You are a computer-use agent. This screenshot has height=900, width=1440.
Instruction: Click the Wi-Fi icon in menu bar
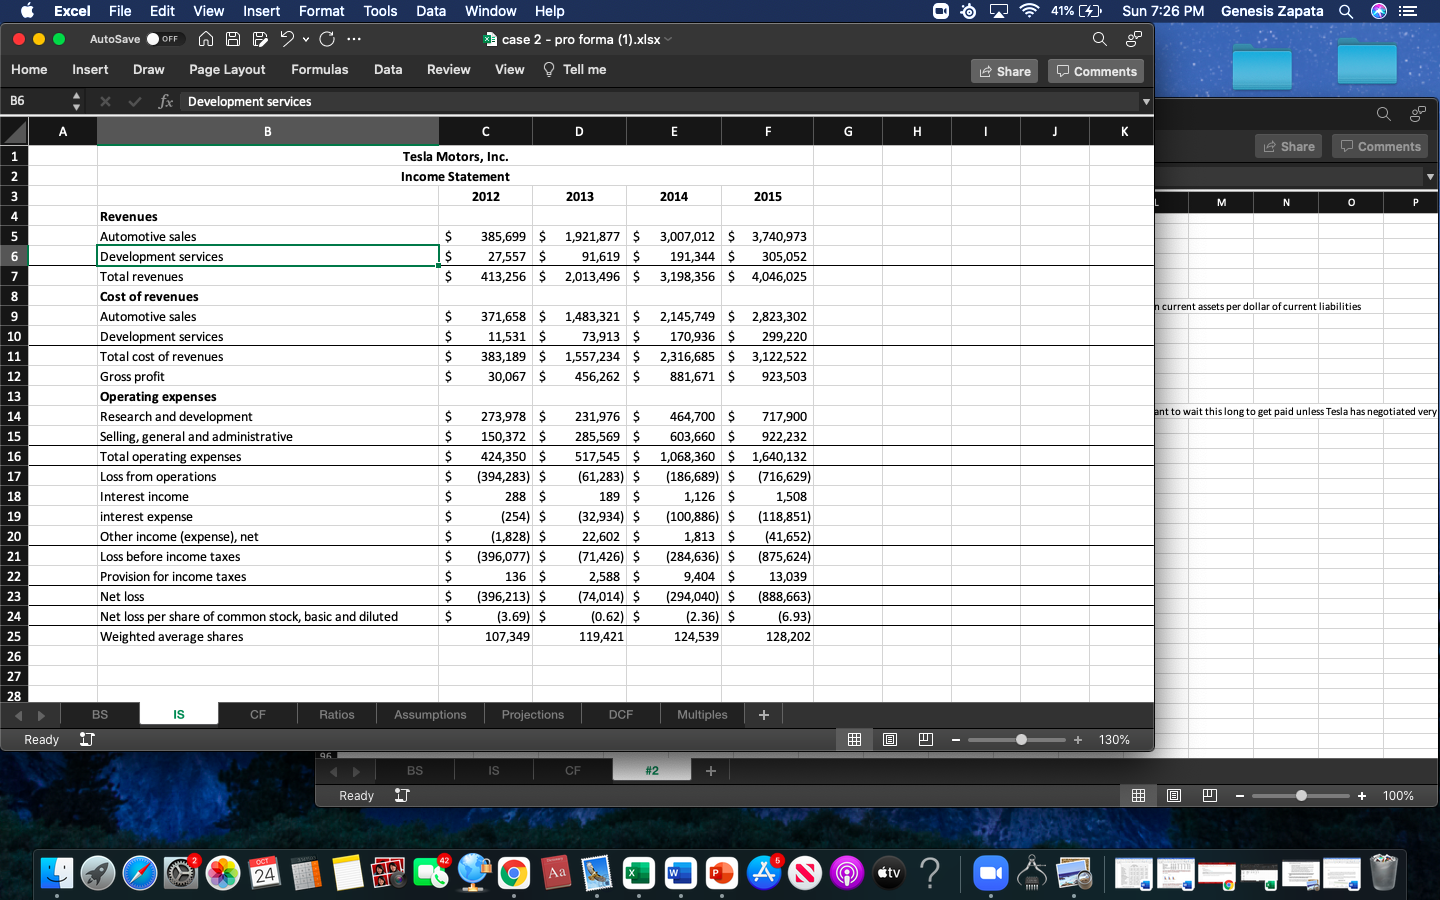[1029, 11]
